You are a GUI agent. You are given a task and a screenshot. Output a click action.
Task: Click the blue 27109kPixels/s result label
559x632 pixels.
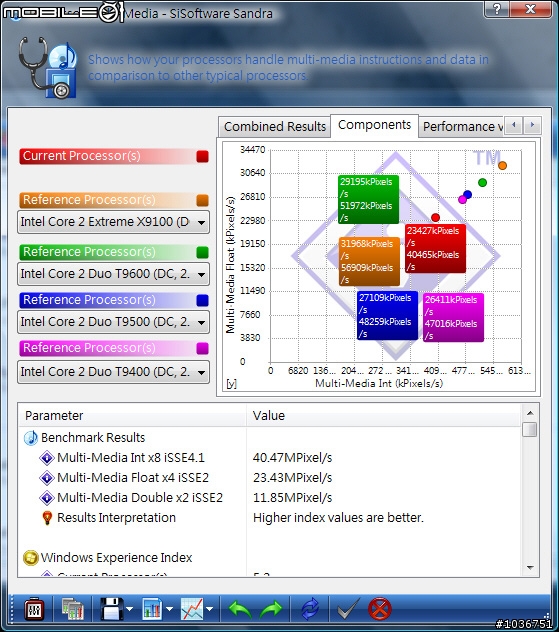[387, 316]
